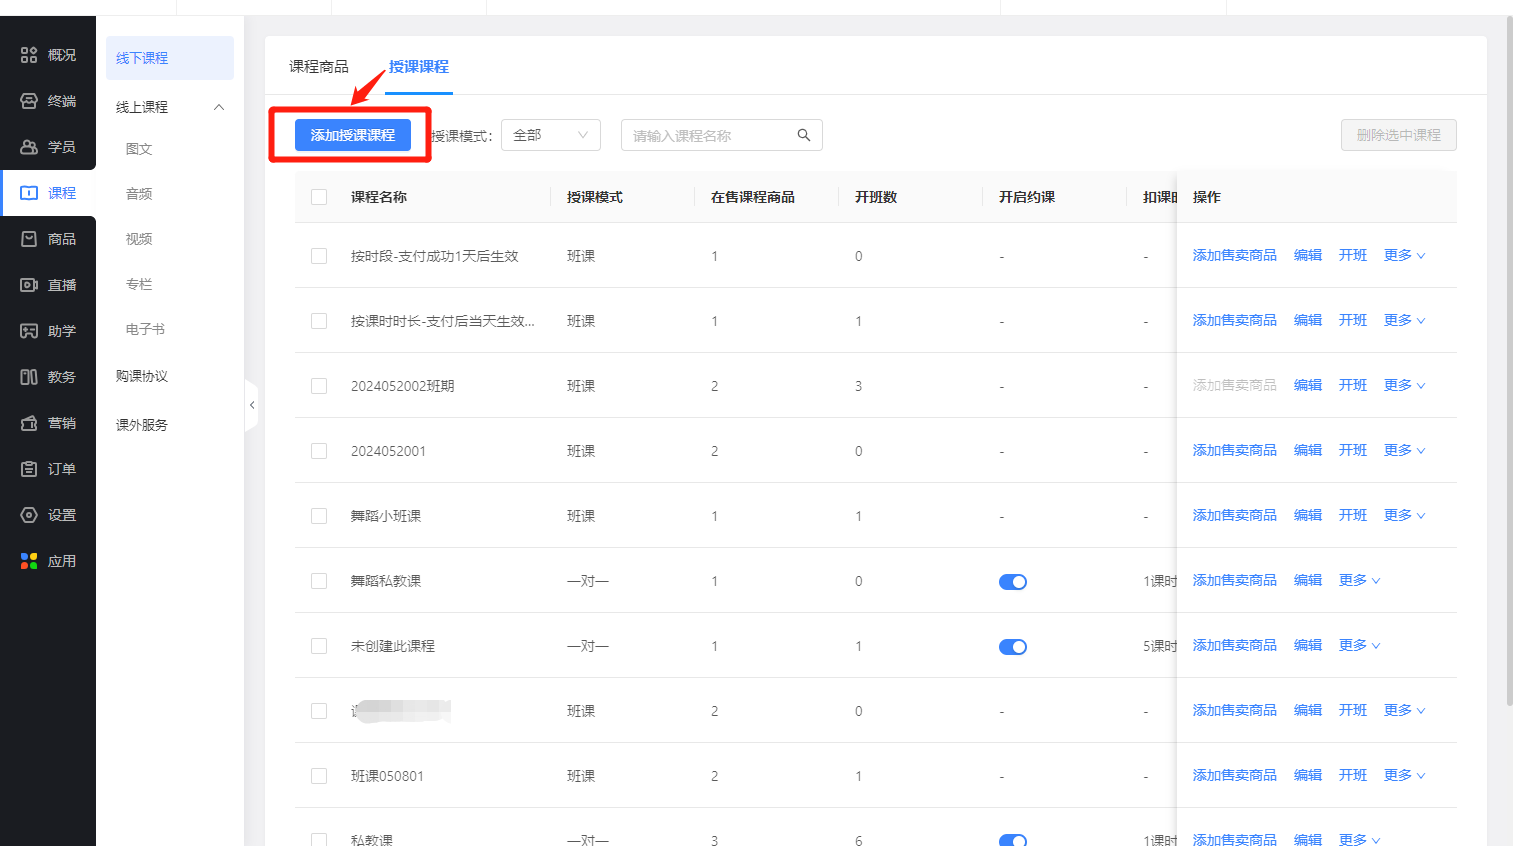The height and width of the screenshot is (846, 1513).
Task: Click the 删除选中课程 button
Action: [x=1399, y=135]
